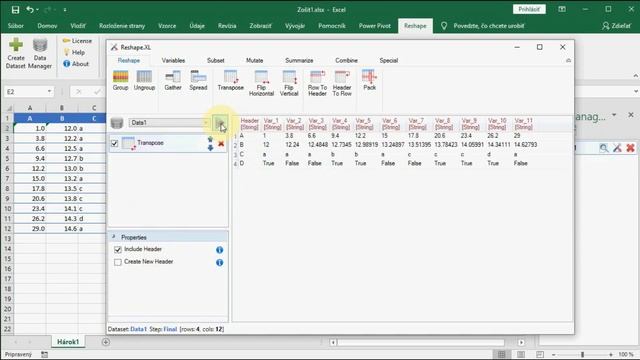Click Excel undo arrow
The height and width of the screenshot is (360, 640).
tap(30, 9)
